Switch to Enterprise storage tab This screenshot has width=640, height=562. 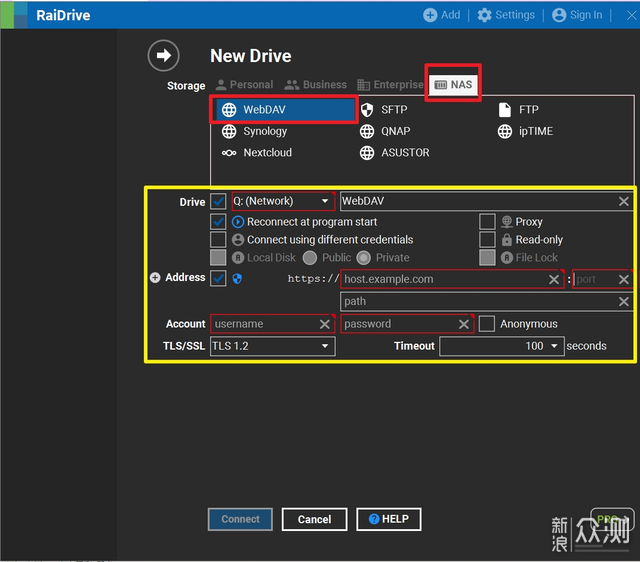(x=390, y=84)
